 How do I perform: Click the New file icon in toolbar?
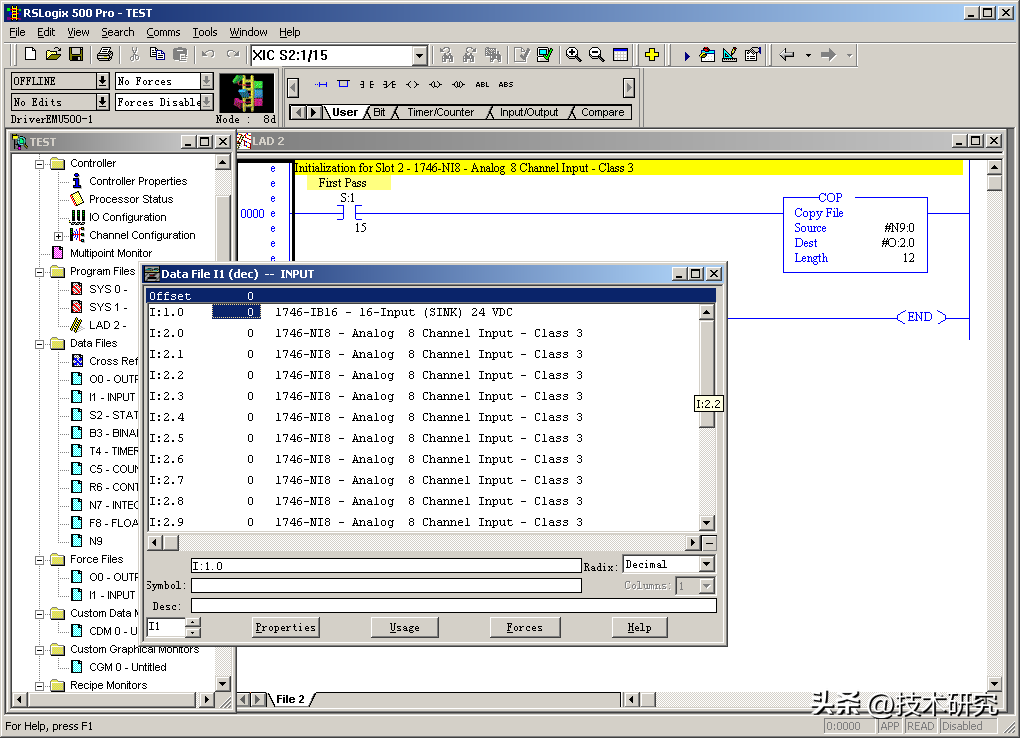(30, 55)
